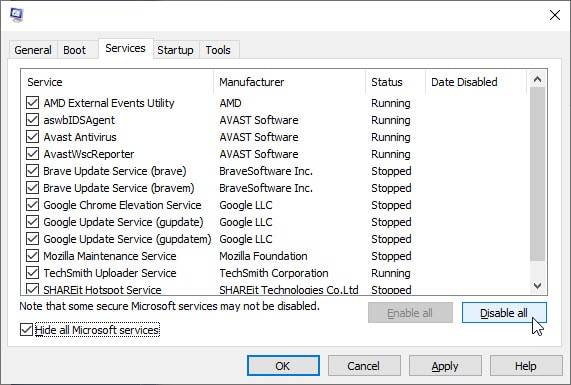571x385 pixels.
Task: Click the scrollbar up arrow
Action: [537, 79]
